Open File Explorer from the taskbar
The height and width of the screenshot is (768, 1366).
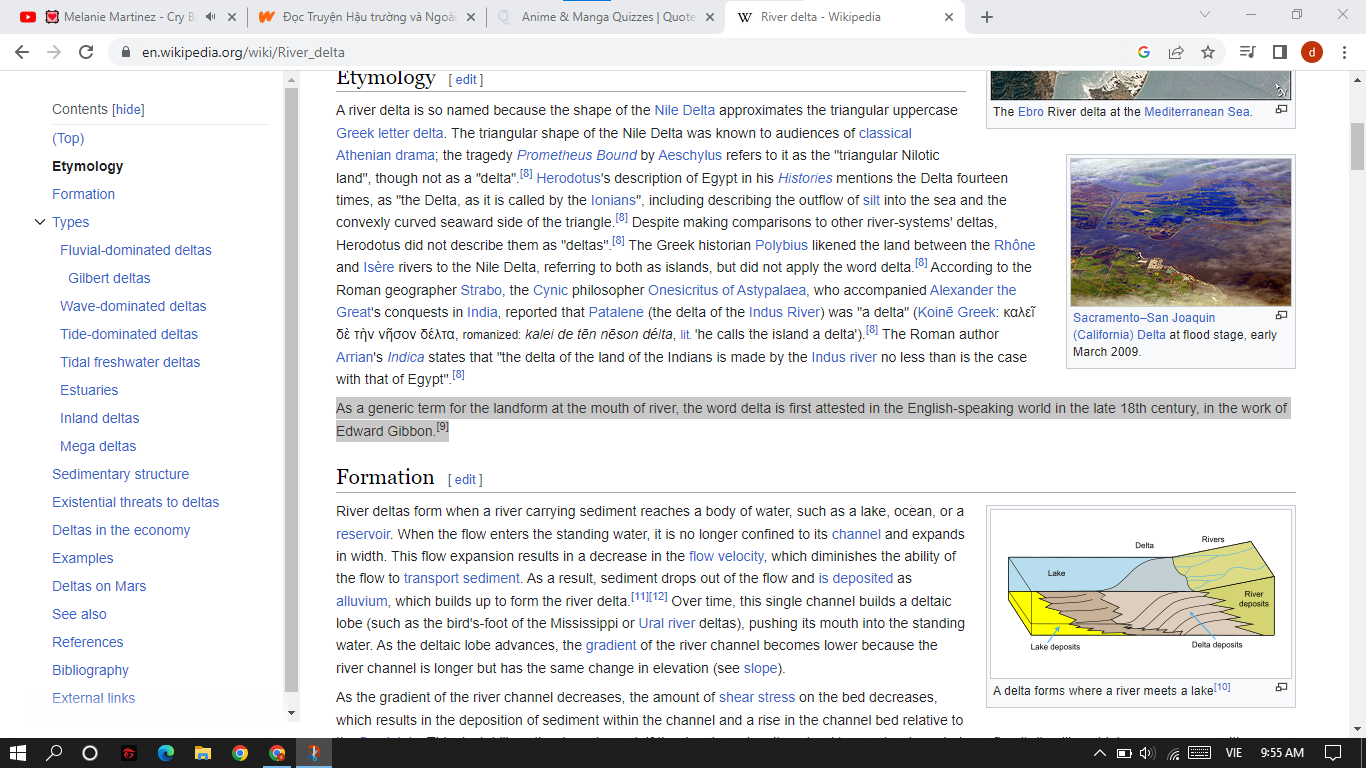tap(202, 752)
